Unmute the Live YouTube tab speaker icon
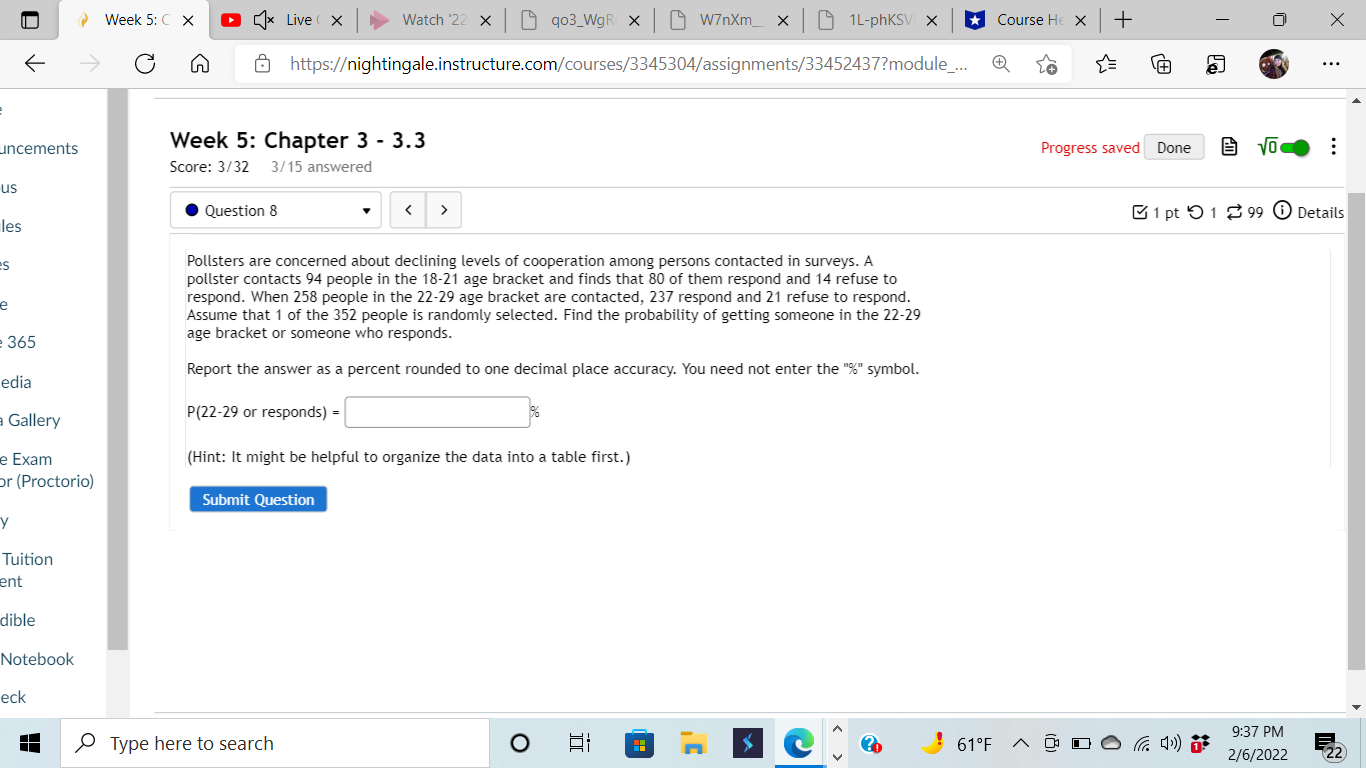 pos(265,20)
